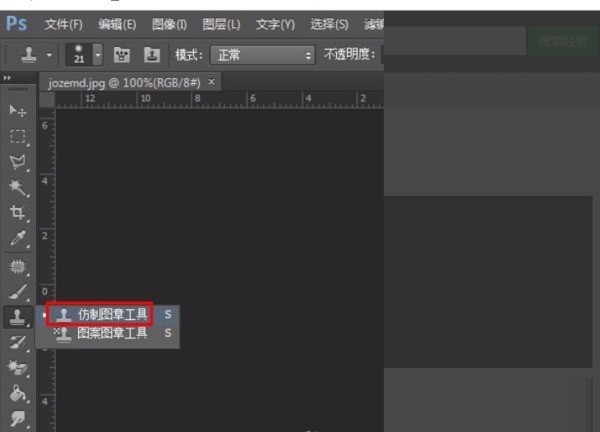Open the 文字(Y) menu

pos(275,24)
